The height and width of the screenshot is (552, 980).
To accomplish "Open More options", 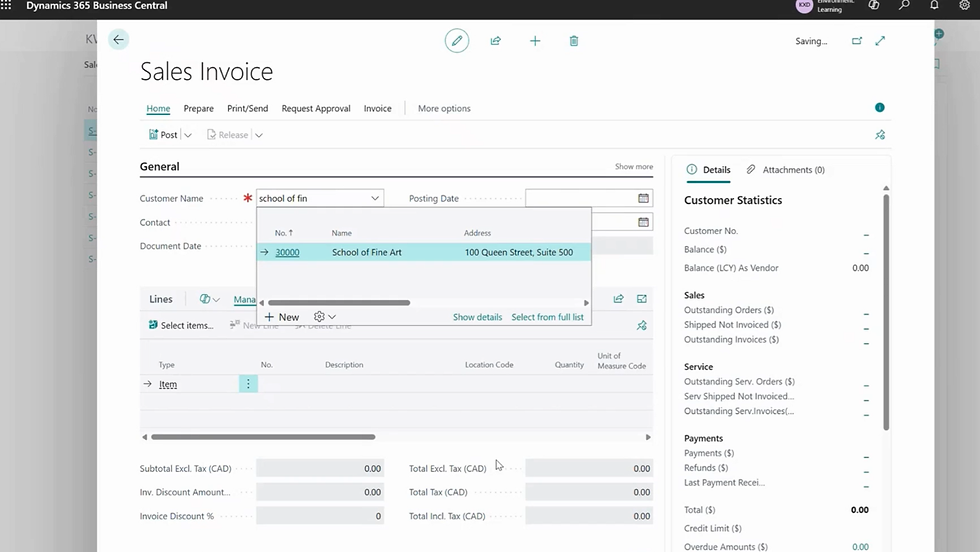I will (444, 108).
